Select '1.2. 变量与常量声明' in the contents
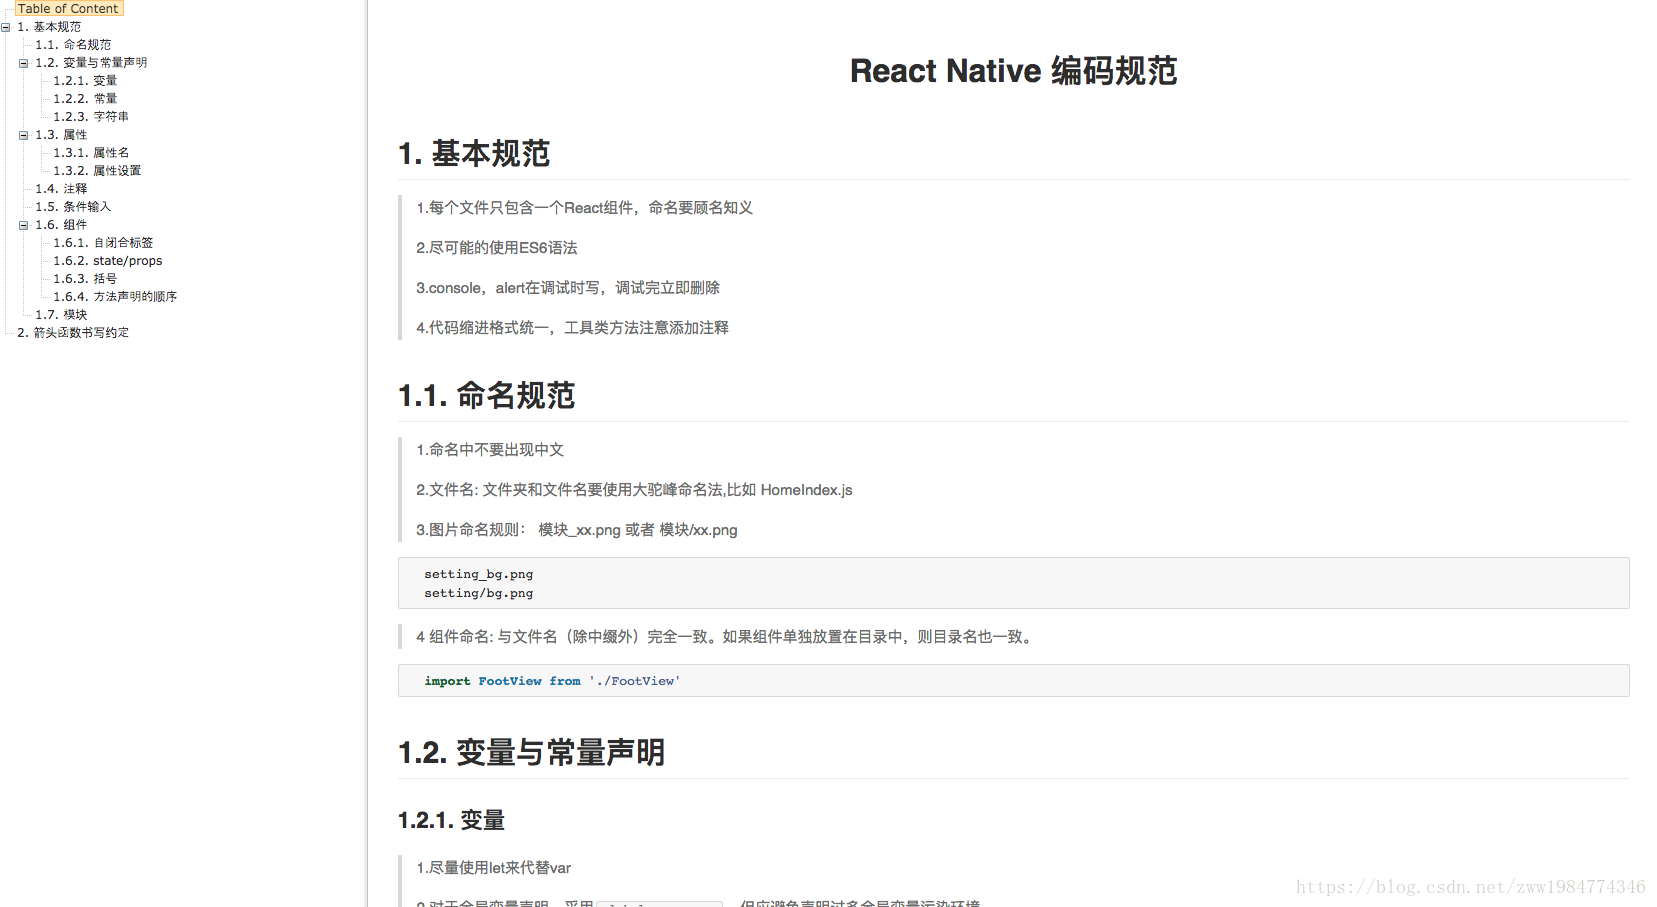 [x=91, y=63]
